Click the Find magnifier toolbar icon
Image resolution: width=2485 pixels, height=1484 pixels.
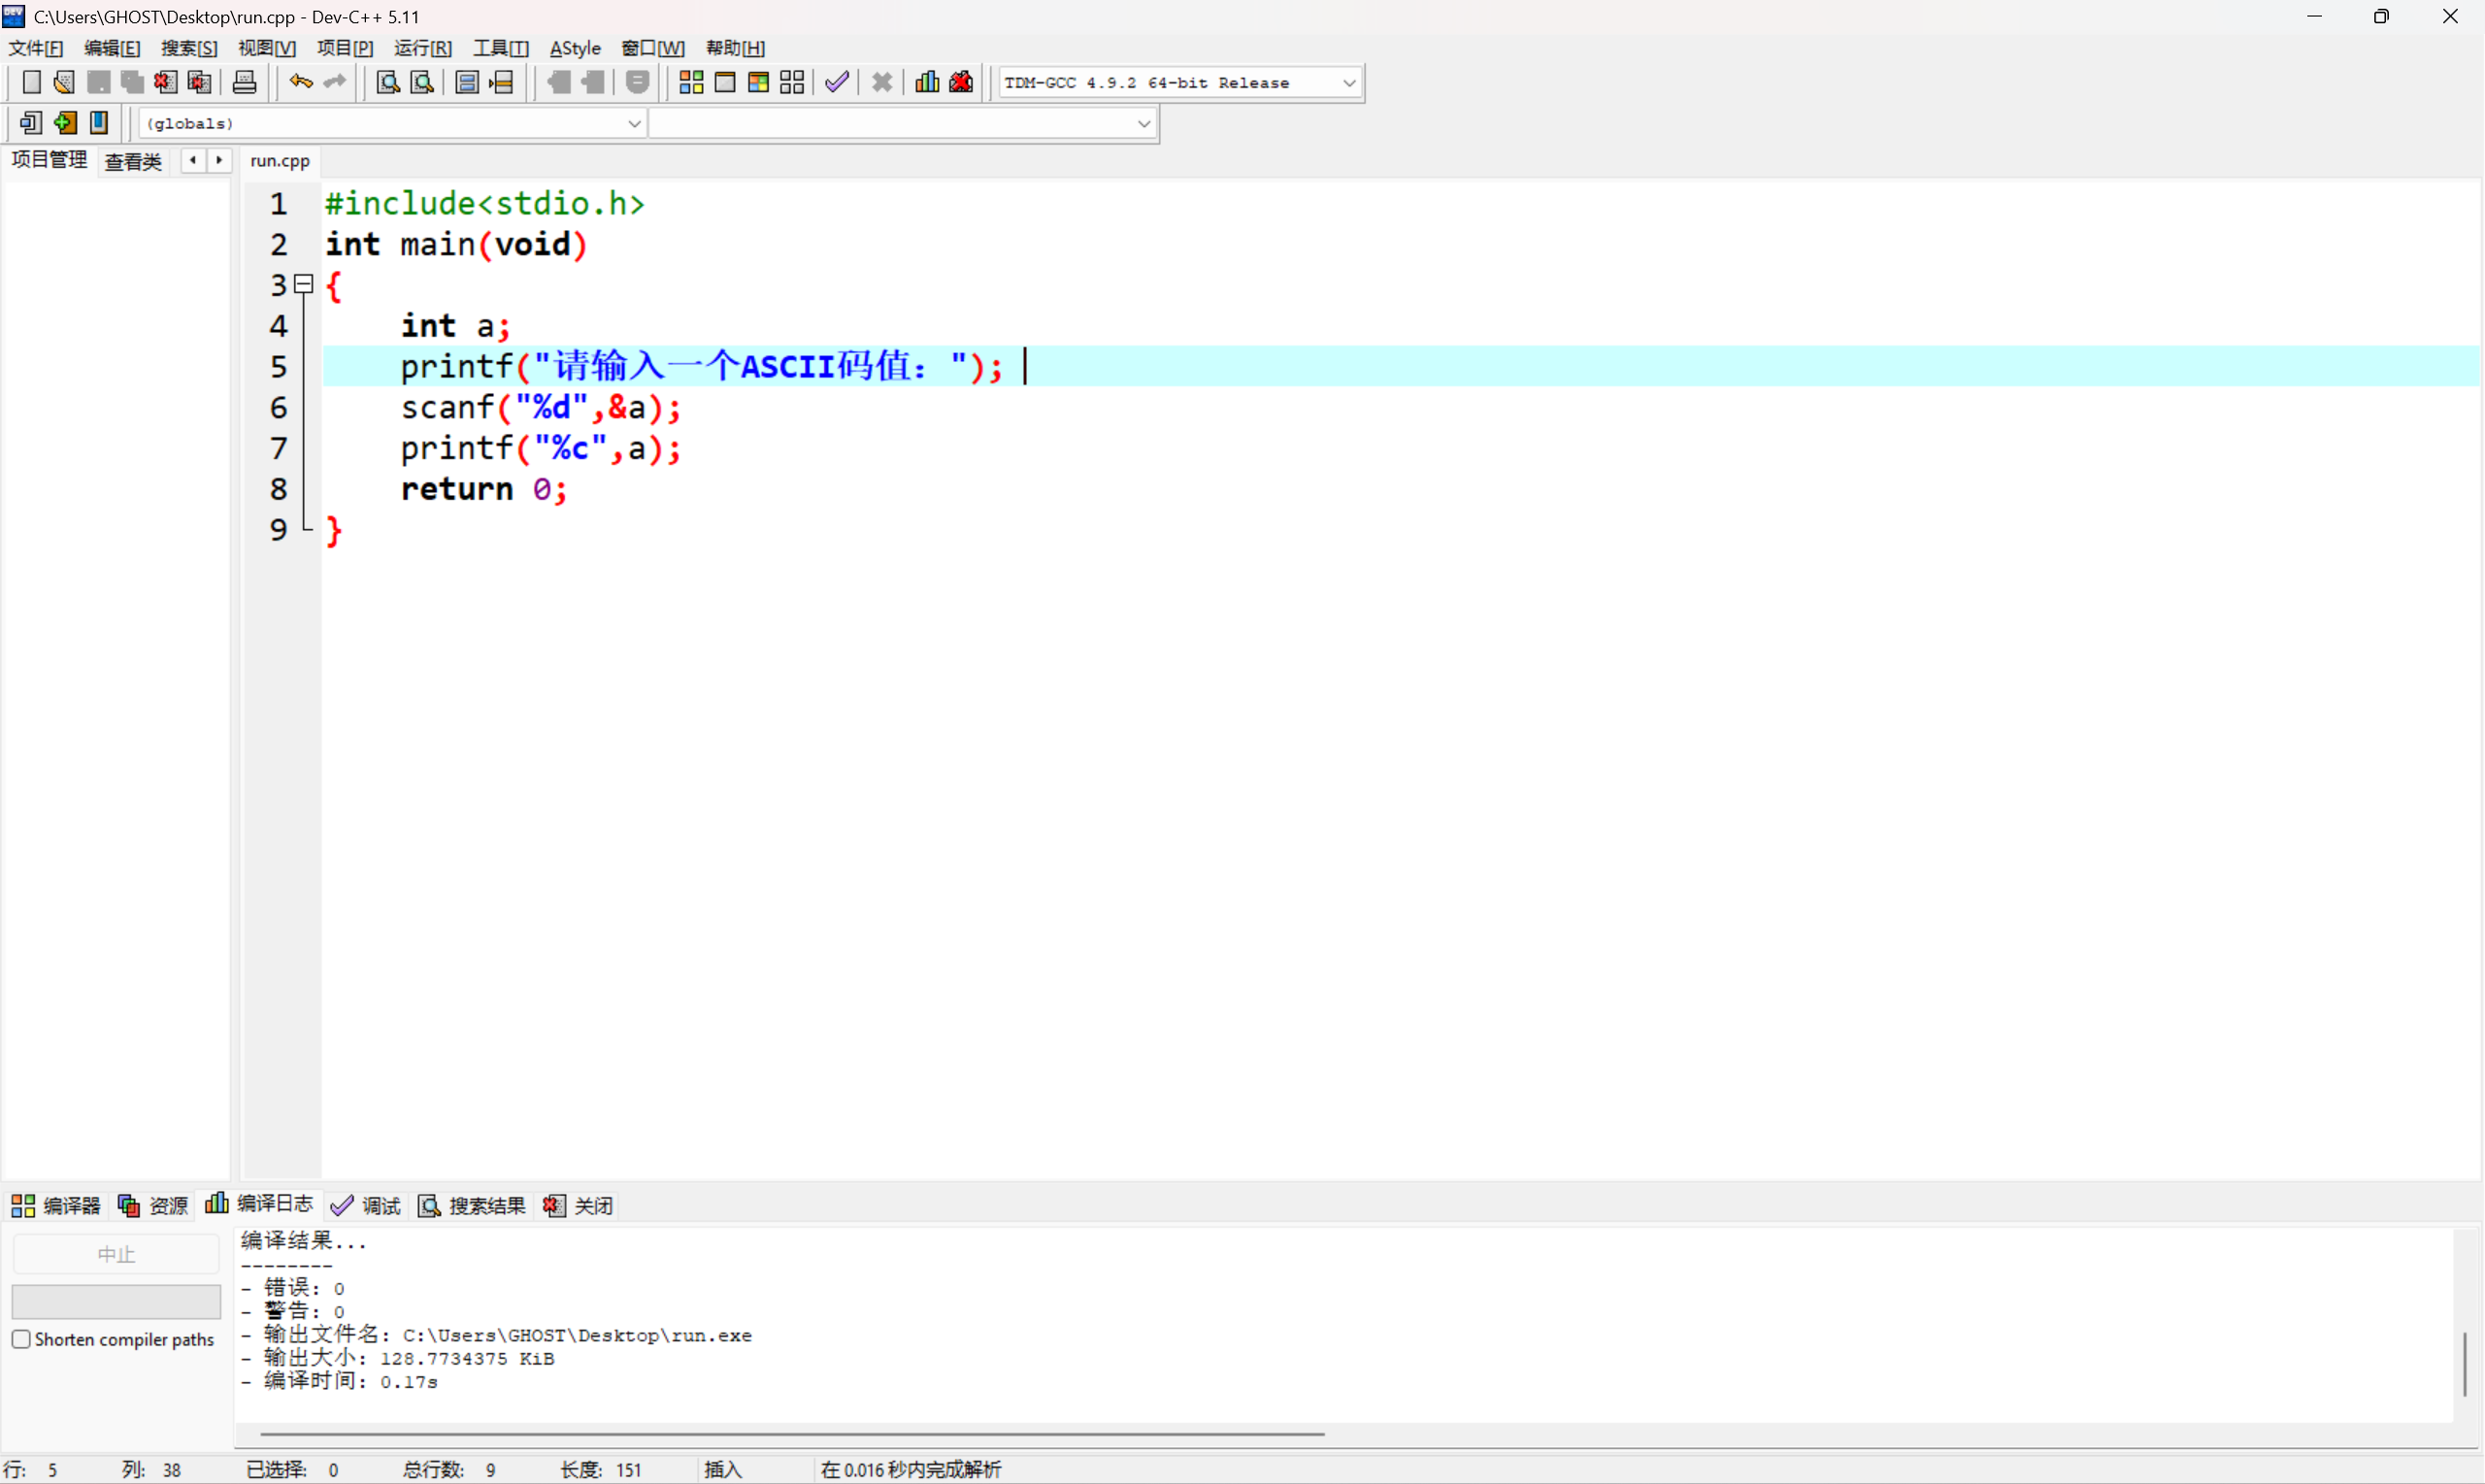388,82
